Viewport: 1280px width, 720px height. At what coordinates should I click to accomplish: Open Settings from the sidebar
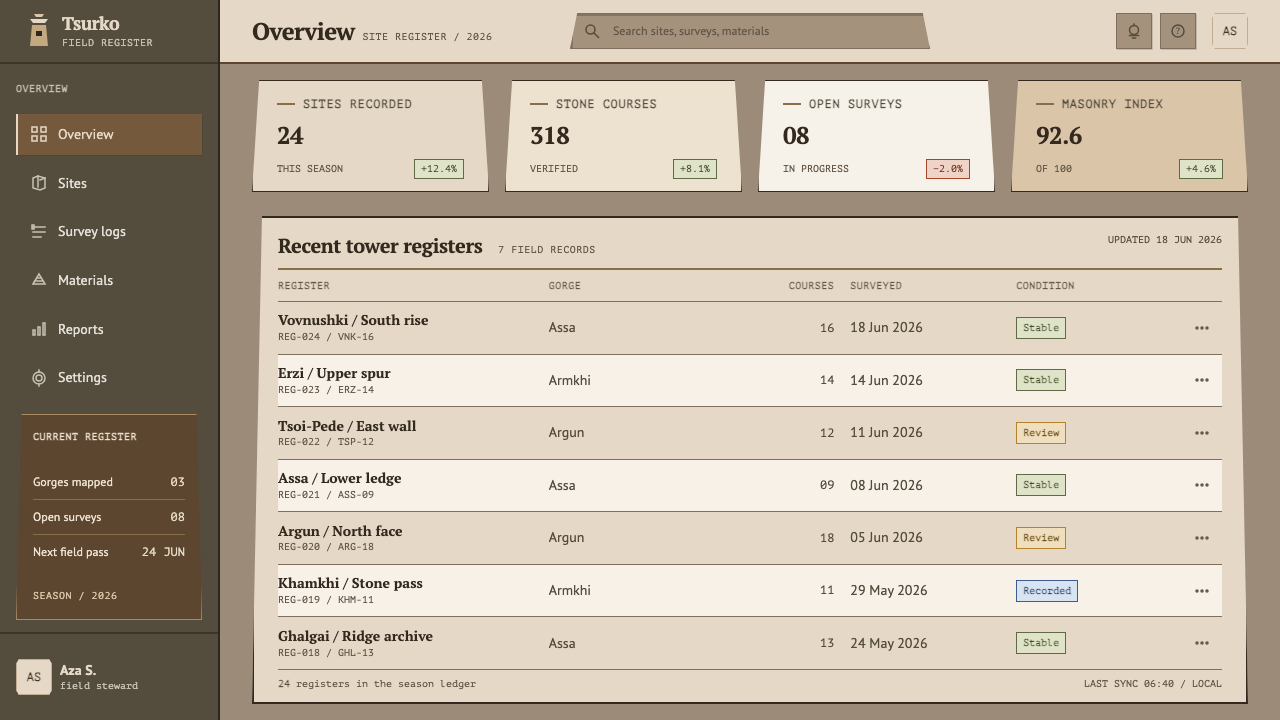click(109, 377)
